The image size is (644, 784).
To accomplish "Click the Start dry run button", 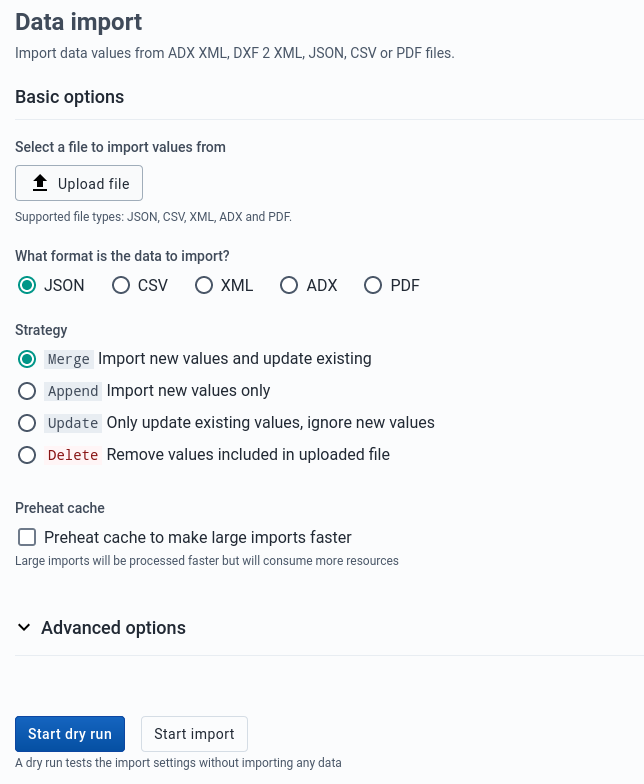I will (x=70, y=734).
